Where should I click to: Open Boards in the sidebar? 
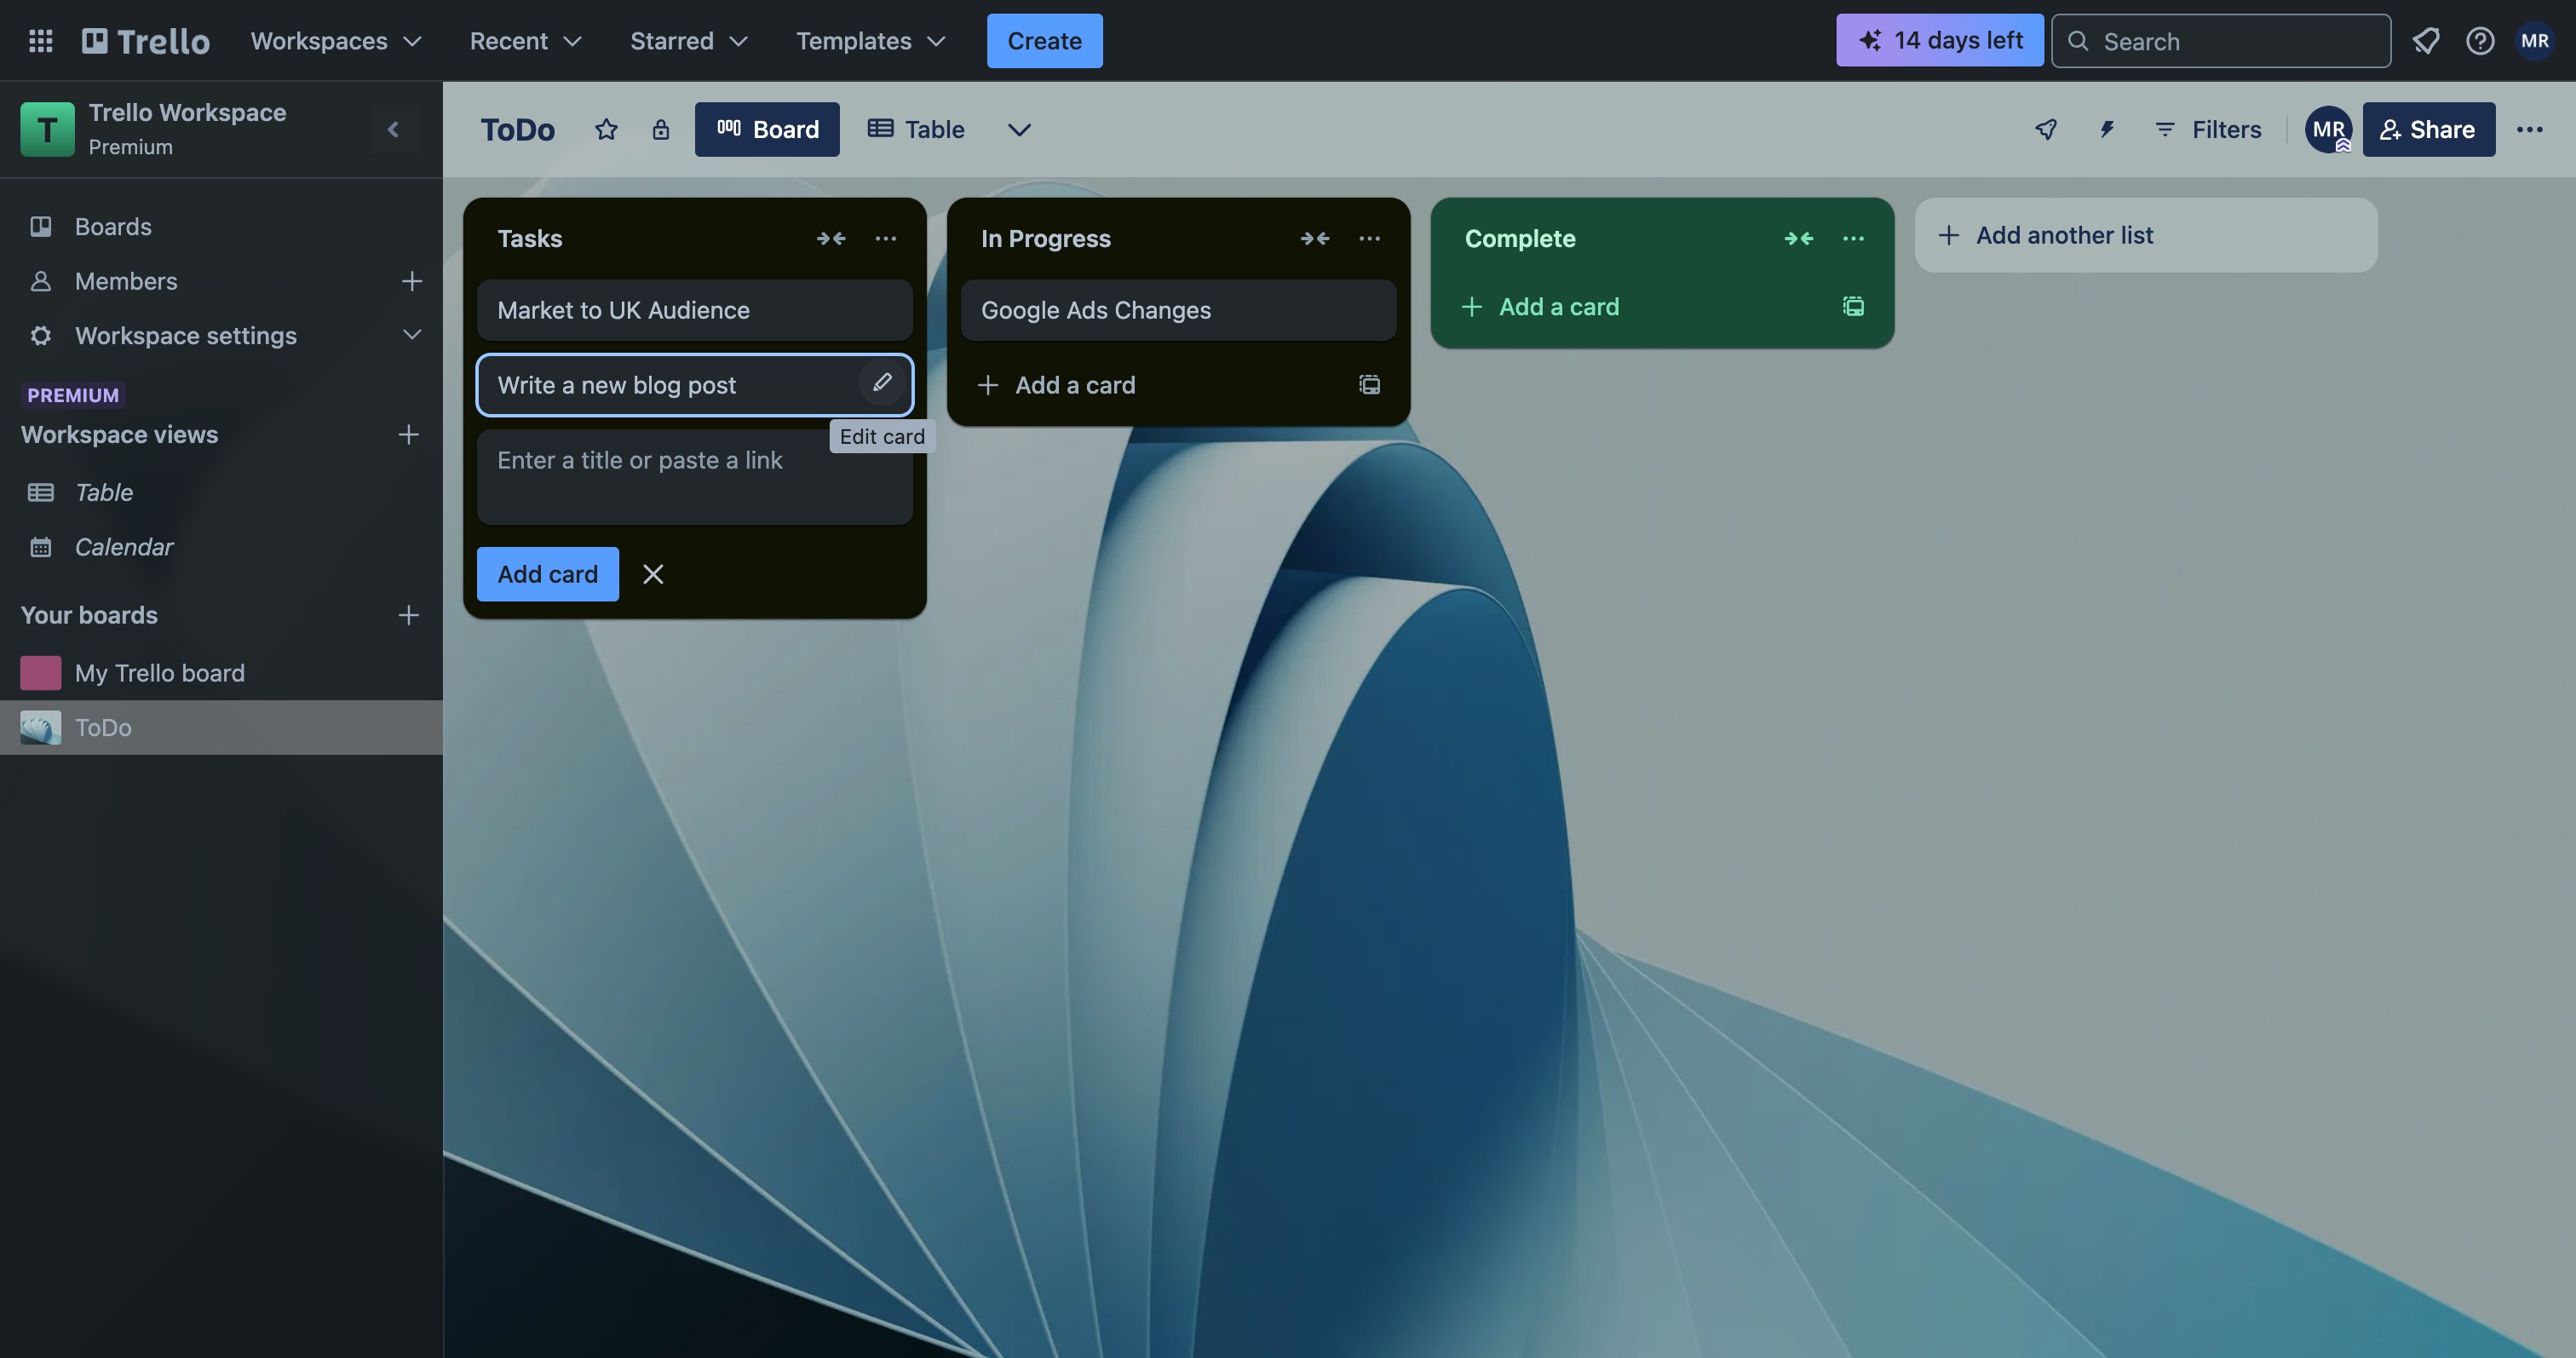pyautogui.click(x=221, y=227)
